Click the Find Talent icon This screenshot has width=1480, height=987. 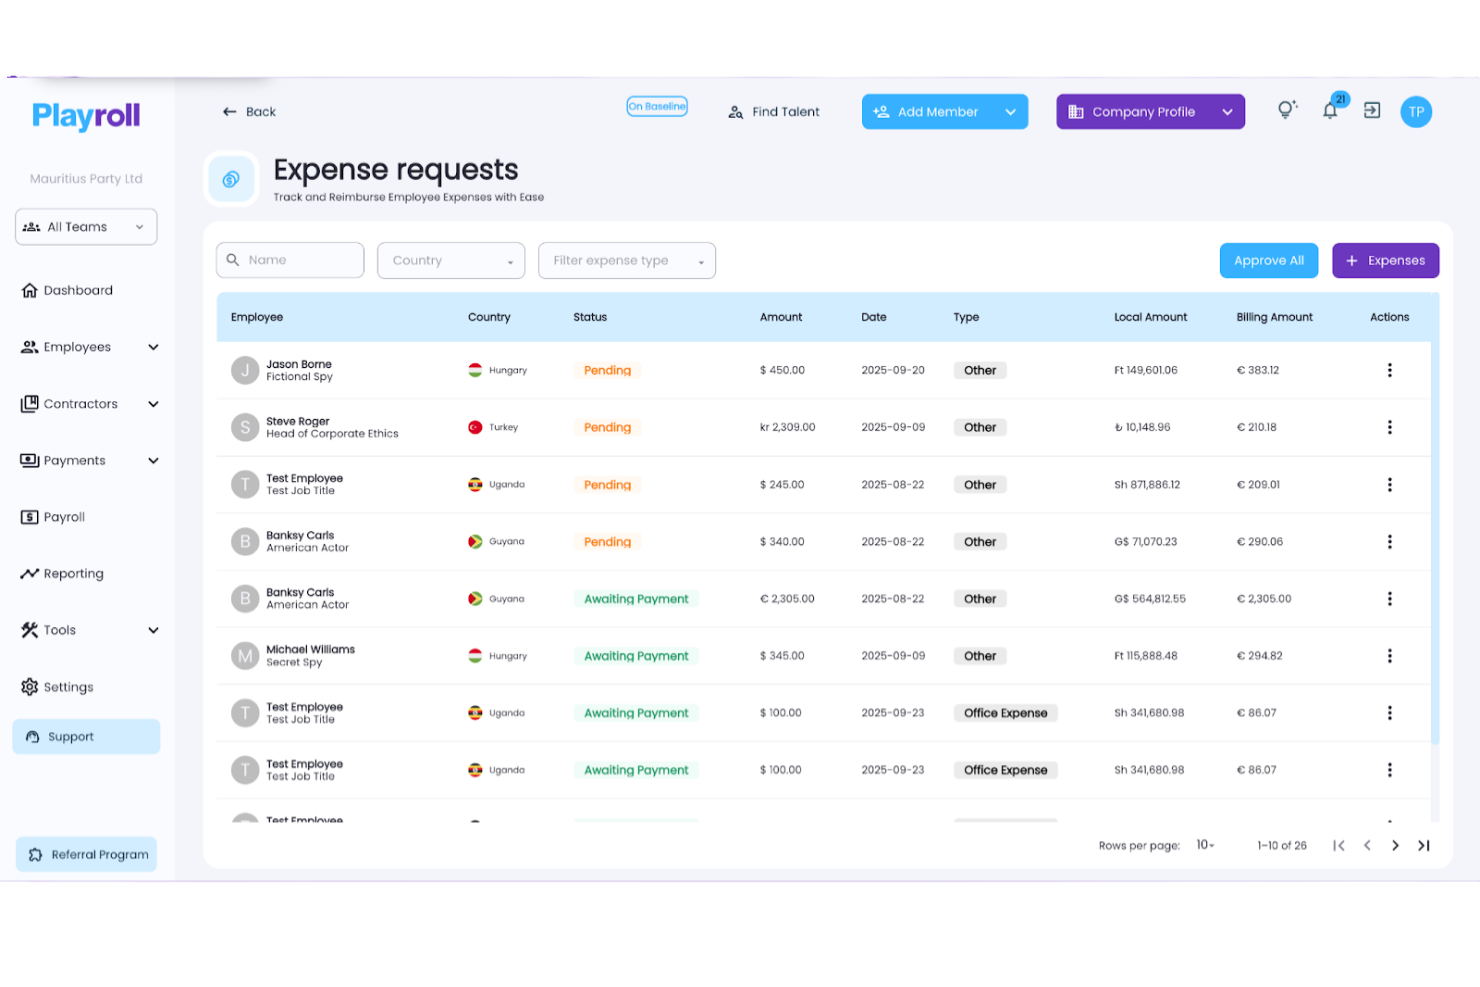pyautogui.click(x=735, y=111)
